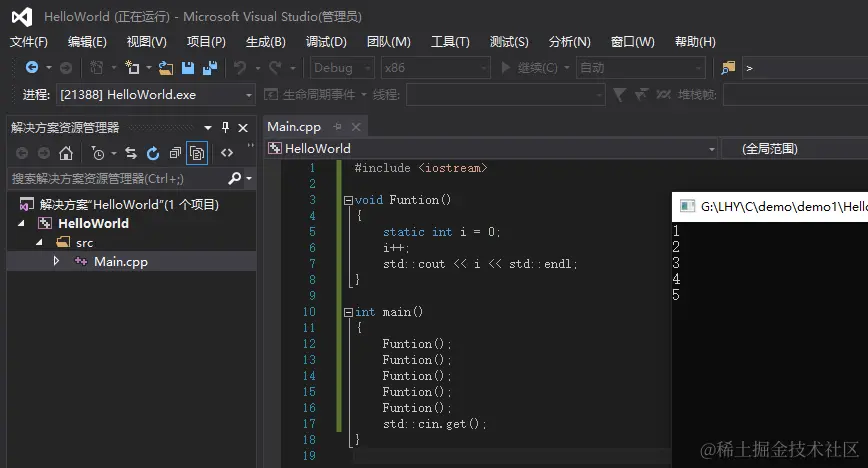Click the 继续(C) continue button
868x468 pixels.
tap(529, 68)
